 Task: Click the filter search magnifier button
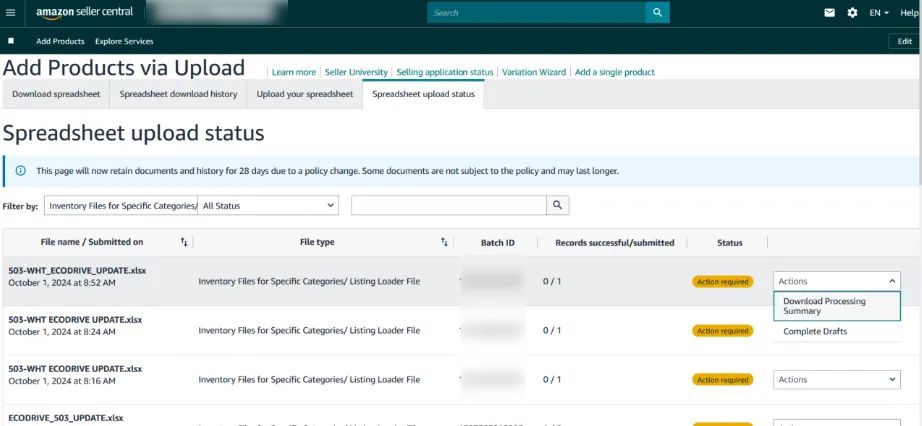point(557,205)
